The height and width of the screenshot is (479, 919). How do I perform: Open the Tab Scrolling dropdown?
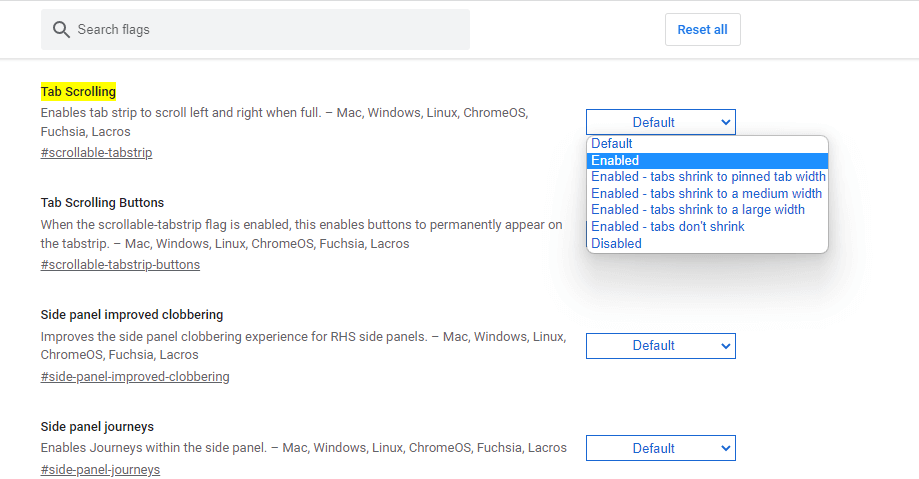click(x=660, y=122)
